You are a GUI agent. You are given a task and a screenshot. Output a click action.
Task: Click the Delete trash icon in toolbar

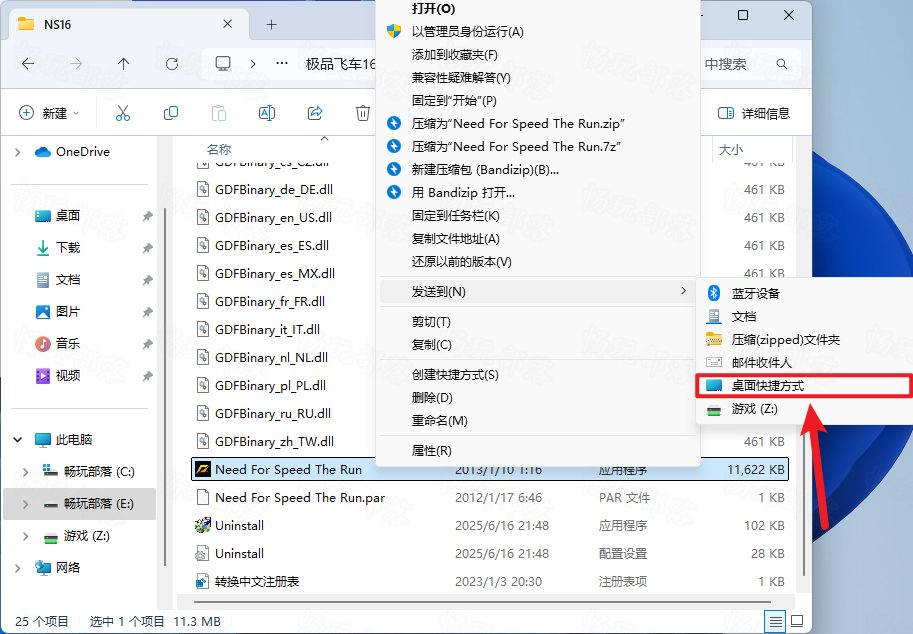click(x=363, y=113)
